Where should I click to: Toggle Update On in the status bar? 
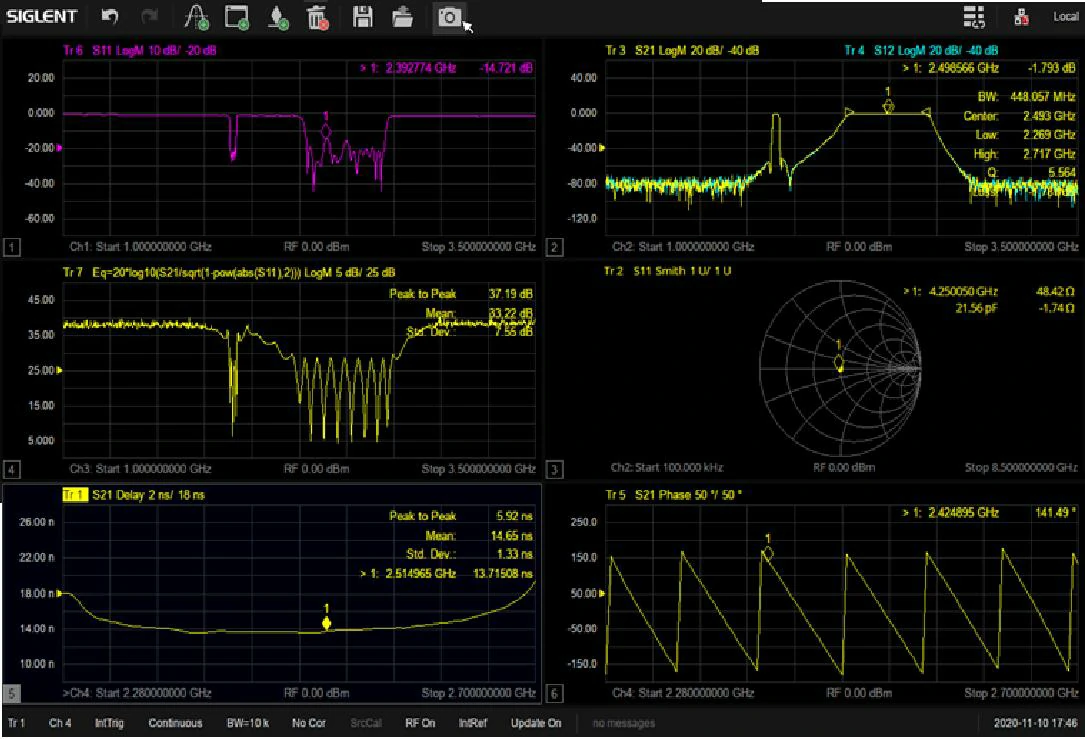tap(536, 723)
